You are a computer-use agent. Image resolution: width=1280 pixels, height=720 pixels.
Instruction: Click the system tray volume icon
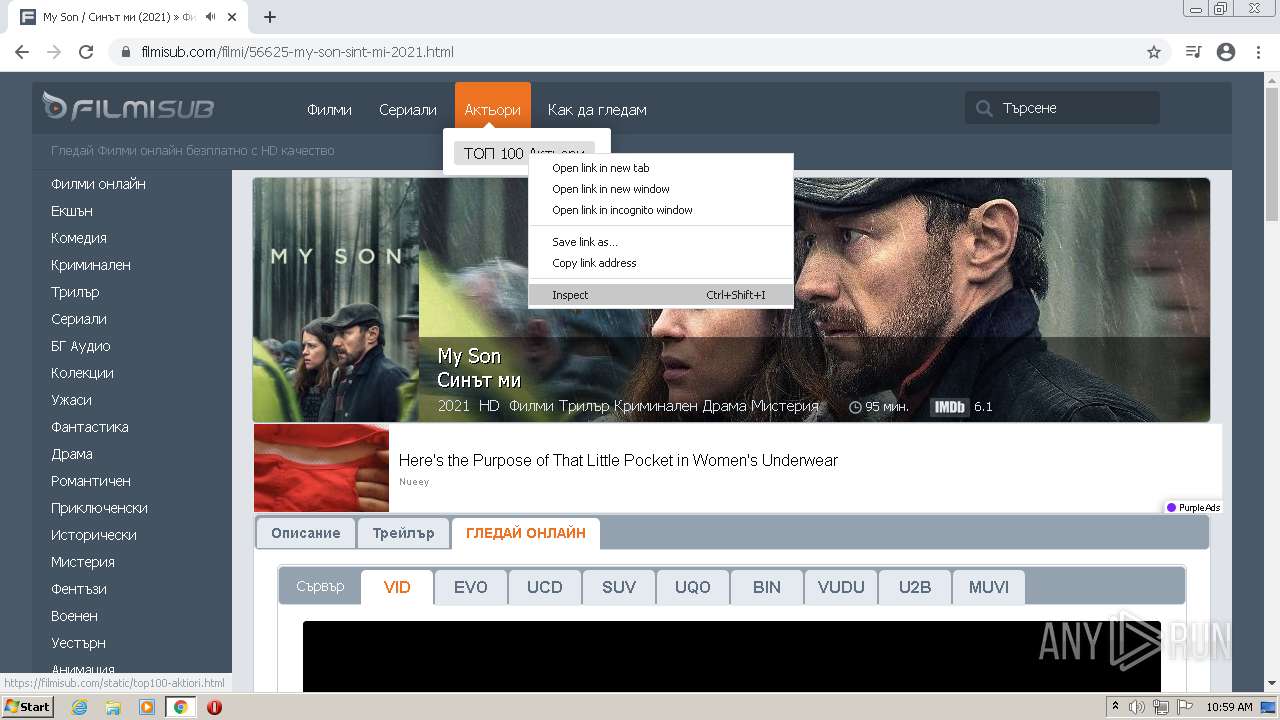coord(1137,707)
